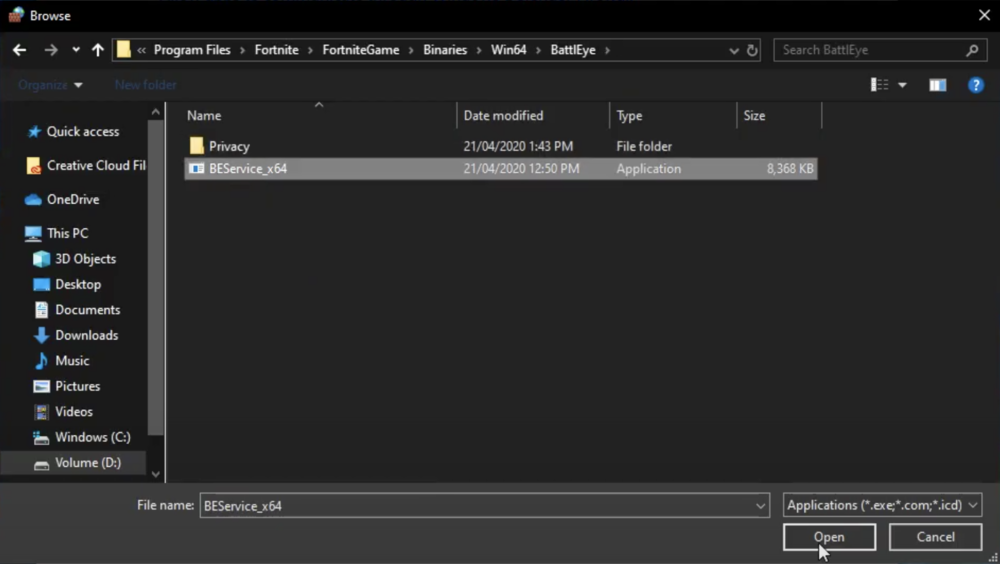Click the Back navigation arrow
This screenshot has height=564, width=1000.
pos(19,50)
